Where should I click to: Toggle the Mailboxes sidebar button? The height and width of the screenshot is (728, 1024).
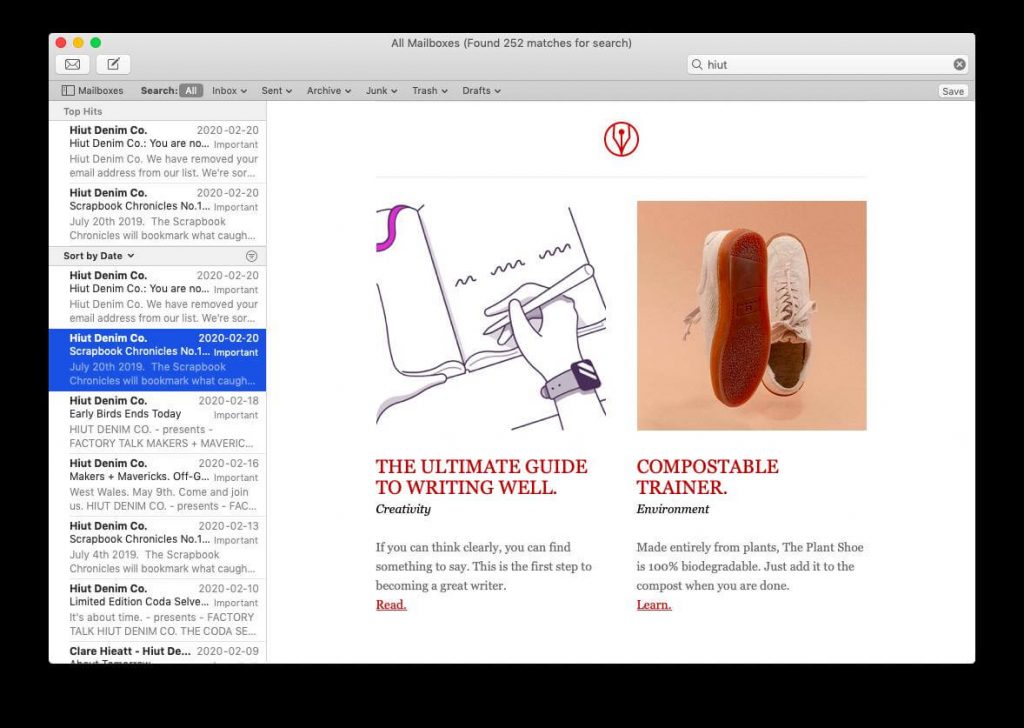(x=92, y=91)
